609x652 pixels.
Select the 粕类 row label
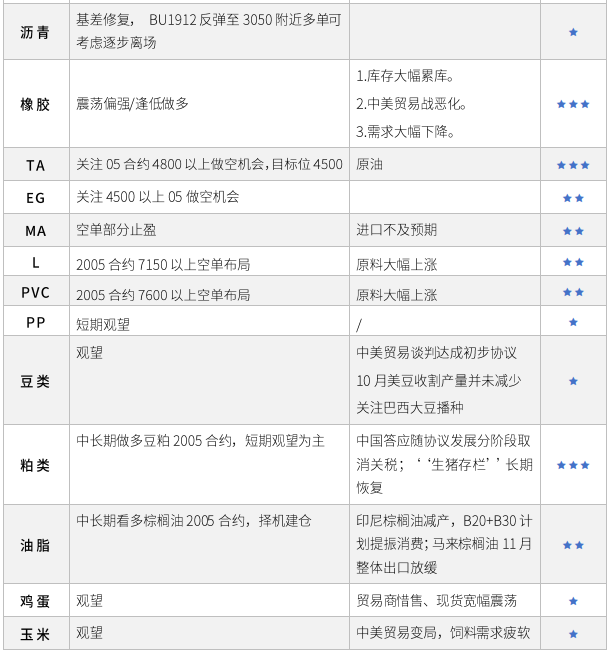(35, 465)
